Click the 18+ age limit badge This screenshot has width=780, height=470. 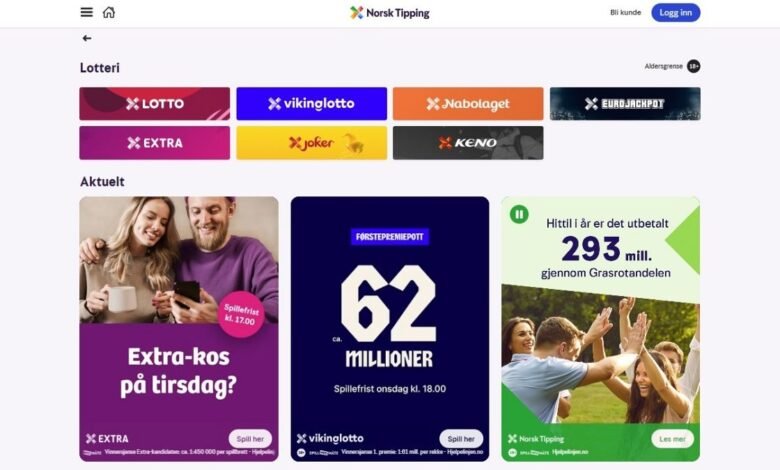(693, 66)
